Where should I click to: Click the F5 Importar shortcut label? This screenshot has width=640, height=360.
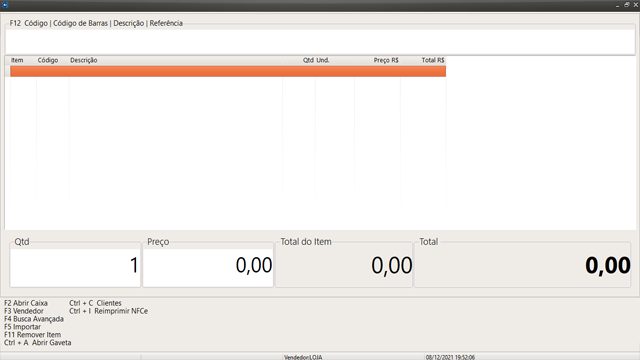coord(22,327)
